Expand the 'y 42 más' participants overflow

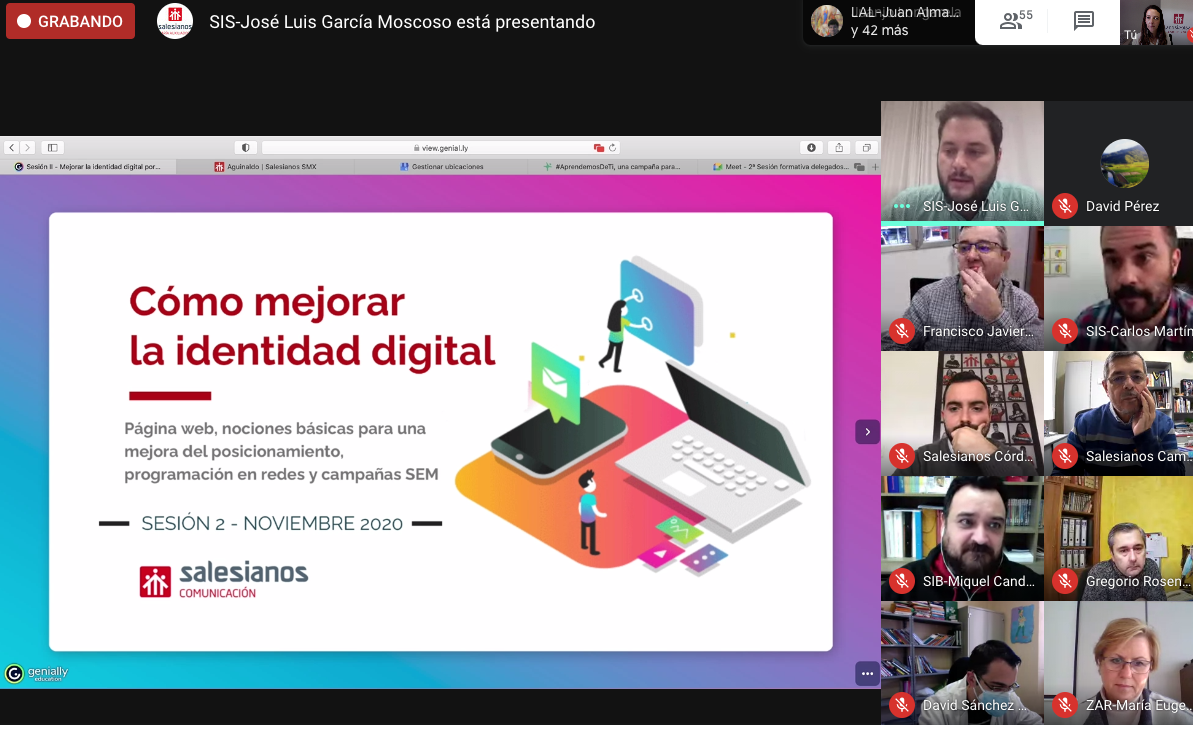pos(880,30)
